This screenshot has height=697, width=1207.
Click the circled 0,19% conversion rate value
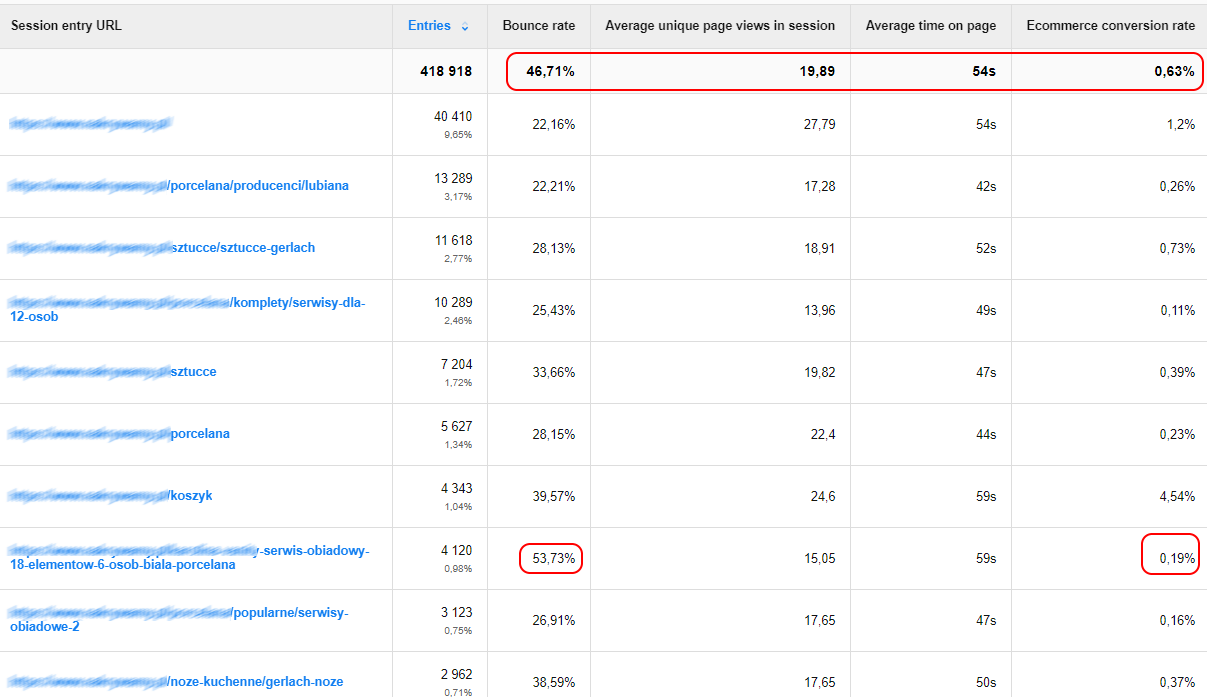(x=1176, y=559)
